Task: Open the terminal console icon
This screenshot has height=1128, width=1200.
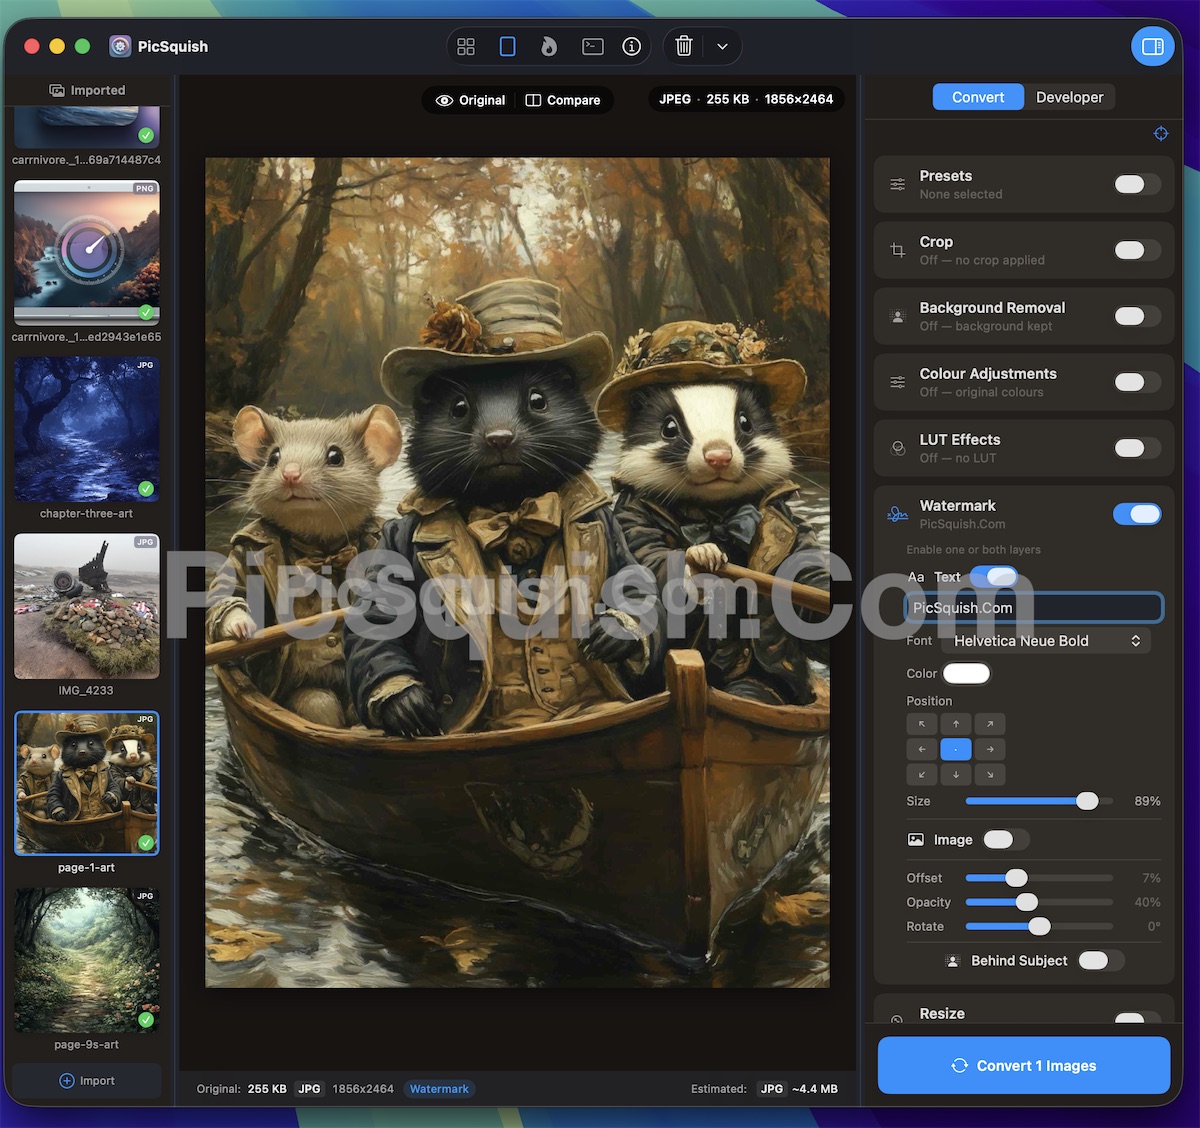Action: pos(593,46)
